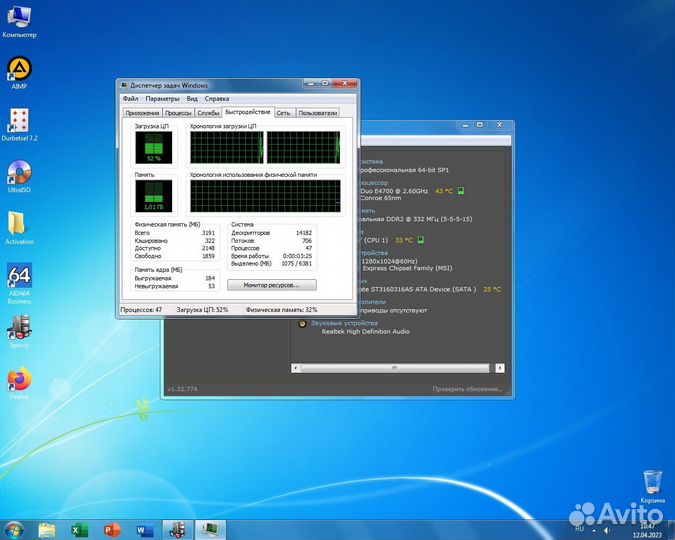Screen dimensions: 675x540
Task: Launch AIDA64 Business desktop shortcut
Action: click(19, 283)
